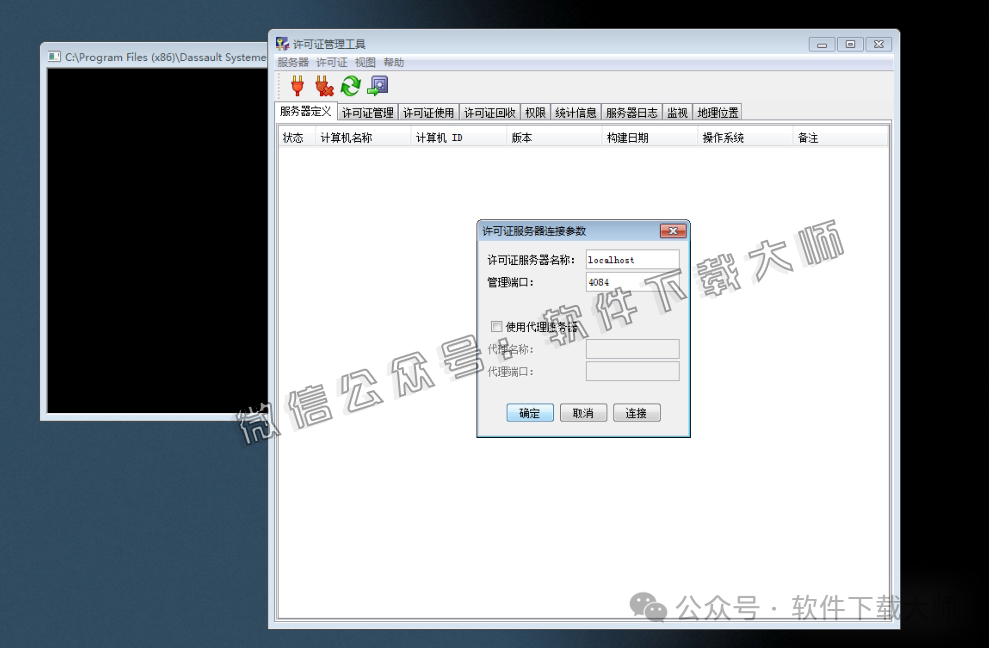Select the connect-to-server plug icon
The height and width of the screenshot is (648, 989).
pyautogui.click(x=297, y=86)
